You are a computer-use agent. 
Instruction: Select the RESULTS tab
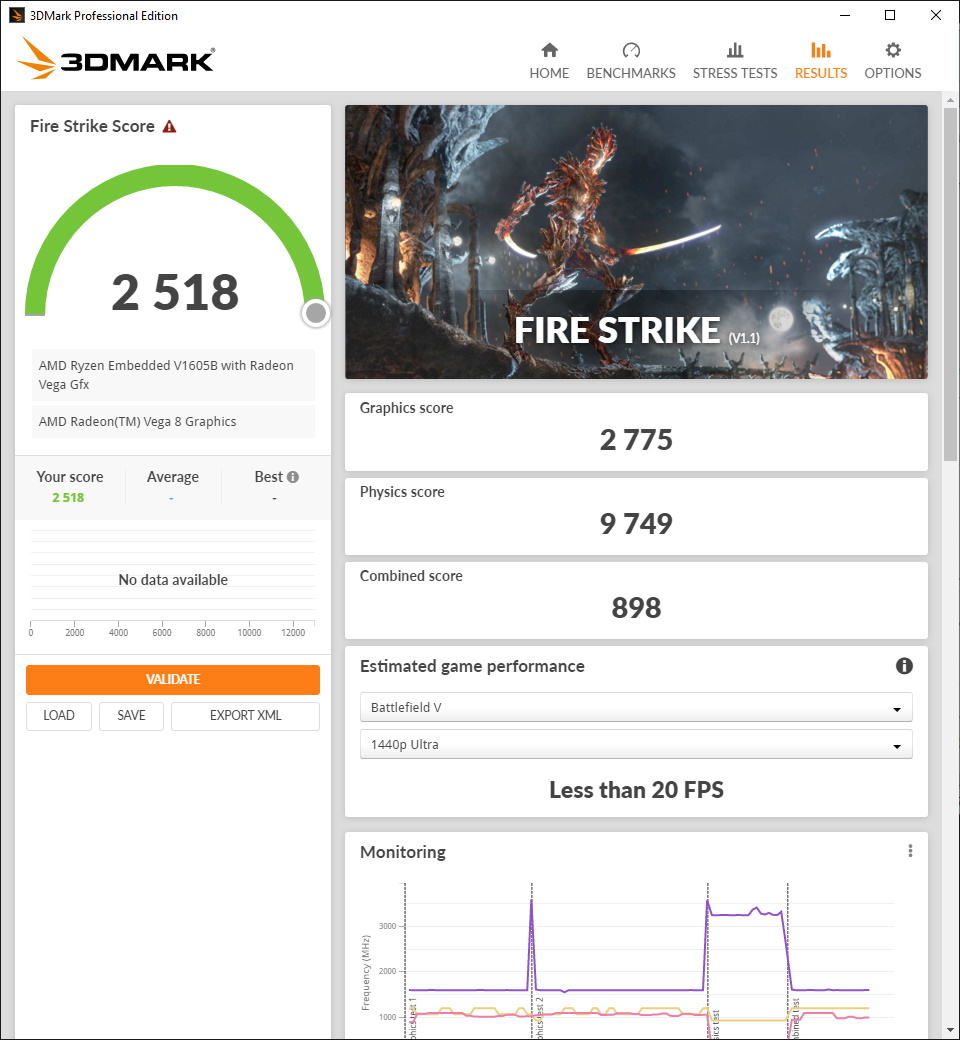[x=821, y=61]
